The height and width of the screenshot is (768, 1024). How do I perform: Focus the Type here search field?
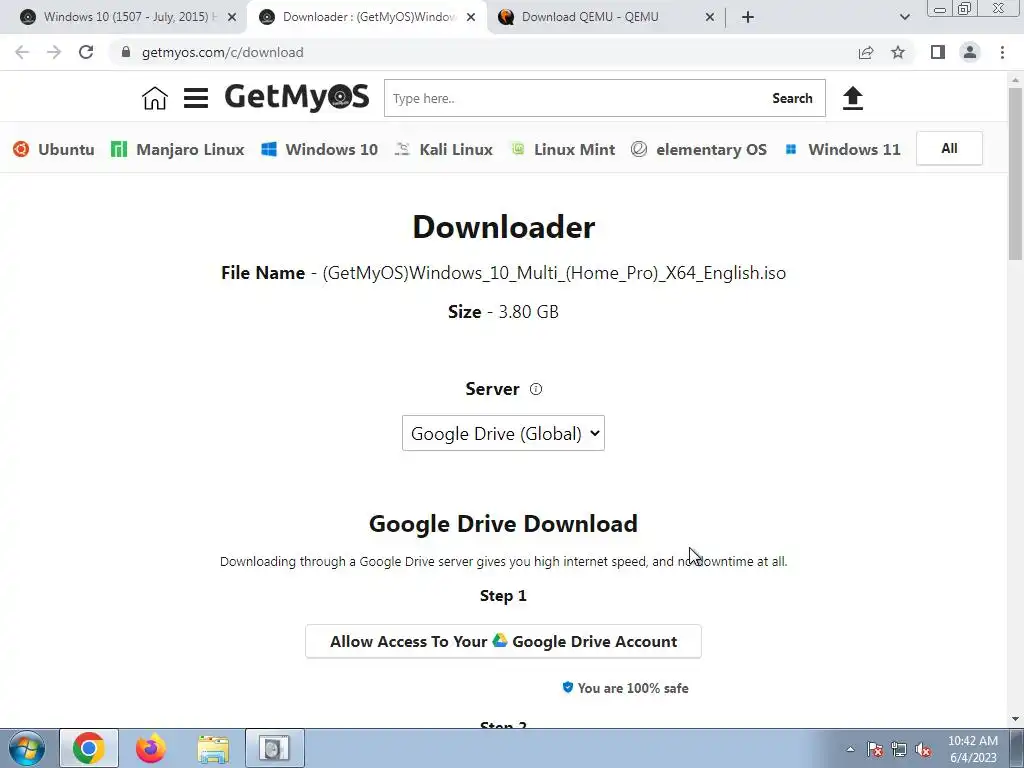[x=575, y=98]
